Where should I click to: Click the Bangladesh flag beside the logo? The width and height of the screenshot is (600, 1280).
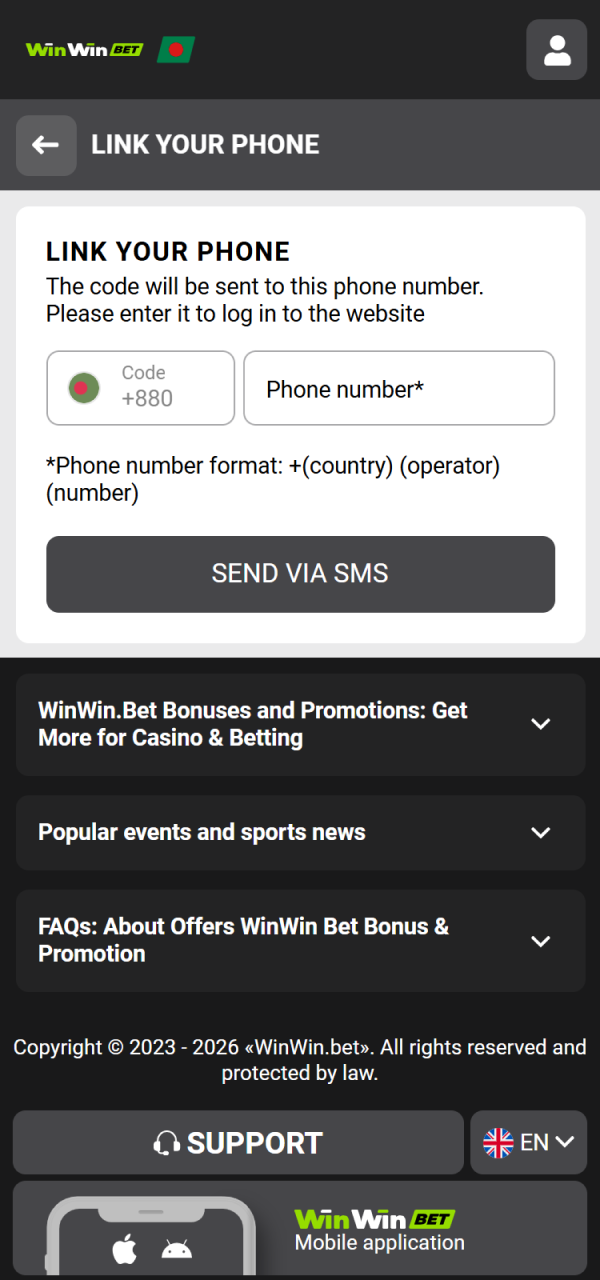click(x=176, y=49)
